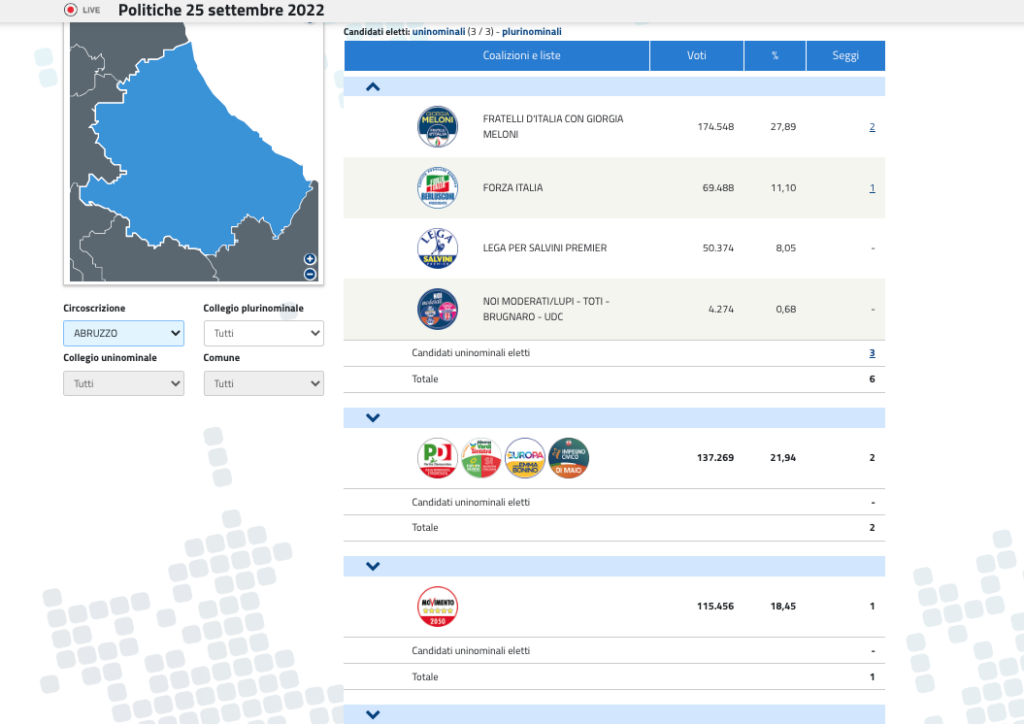Click the Movimento 5 Stelle logo
Viewport: 1024px width, 724px height.
coord(438,606)
